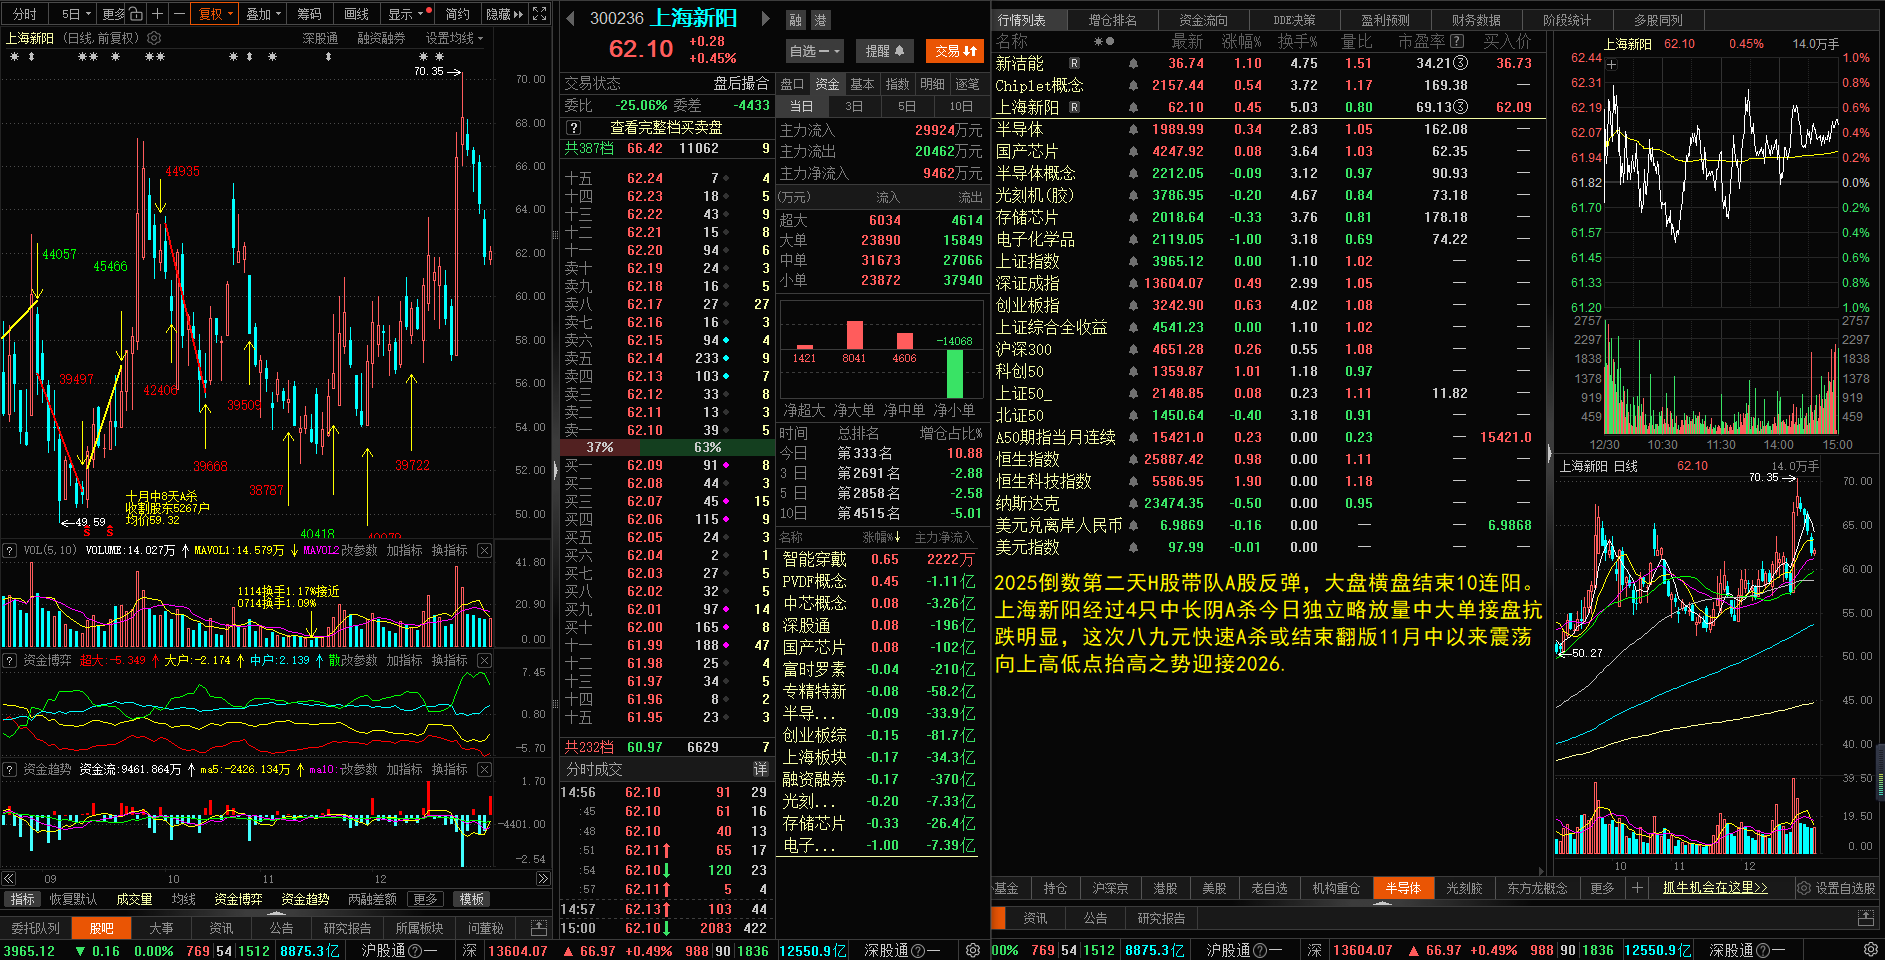Close the 资金博弈 indicator panel
The image size is (1885, 960).
(x=484, y=660)
